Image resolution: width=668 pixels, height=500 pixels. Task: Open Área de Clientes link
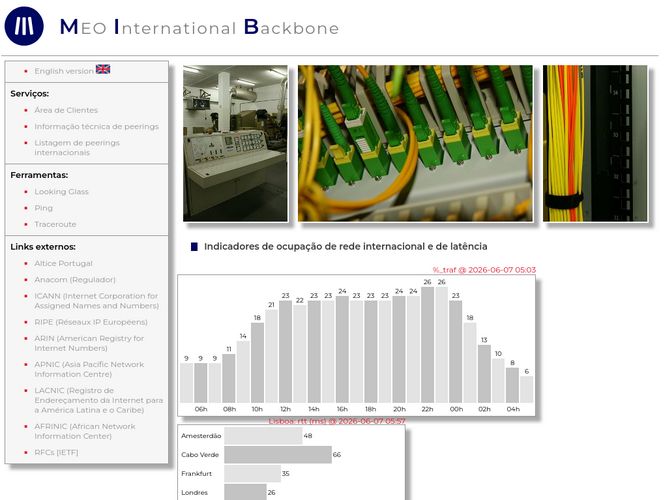66,110
